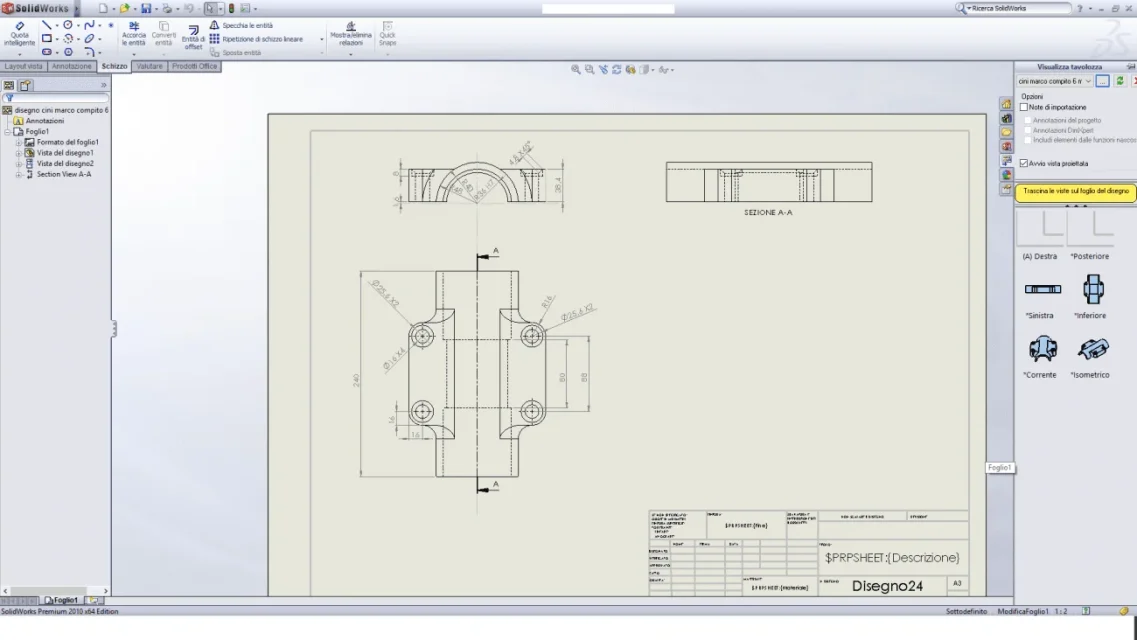This screenshot has height=640, width=1137.
Task: Open the Quota intelligente dropdown arrow
Action: point(20,54)
